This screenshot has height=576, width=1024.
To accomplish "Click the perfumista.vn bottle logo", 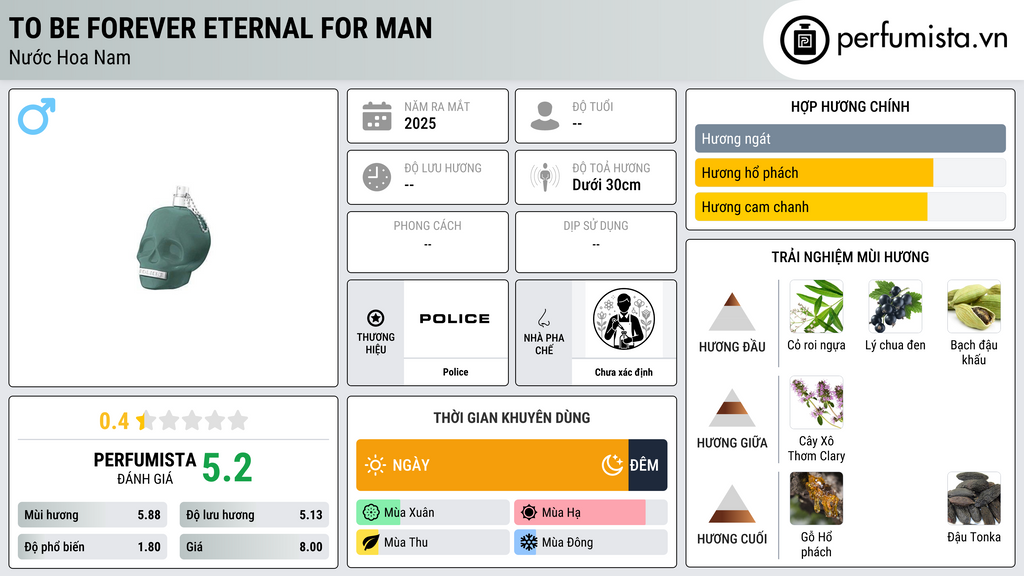I will click(804, 40).
